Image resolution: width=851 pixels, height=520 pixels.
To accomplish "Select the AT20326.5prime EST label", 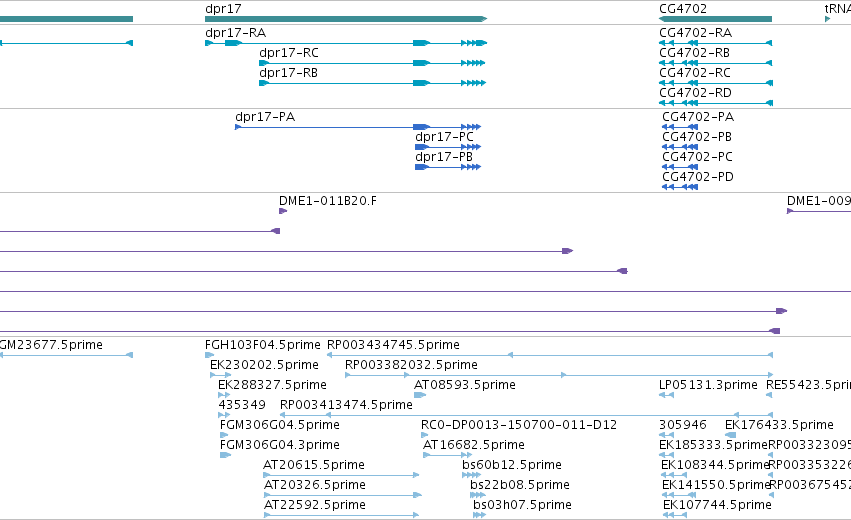I will click(315, 486).
